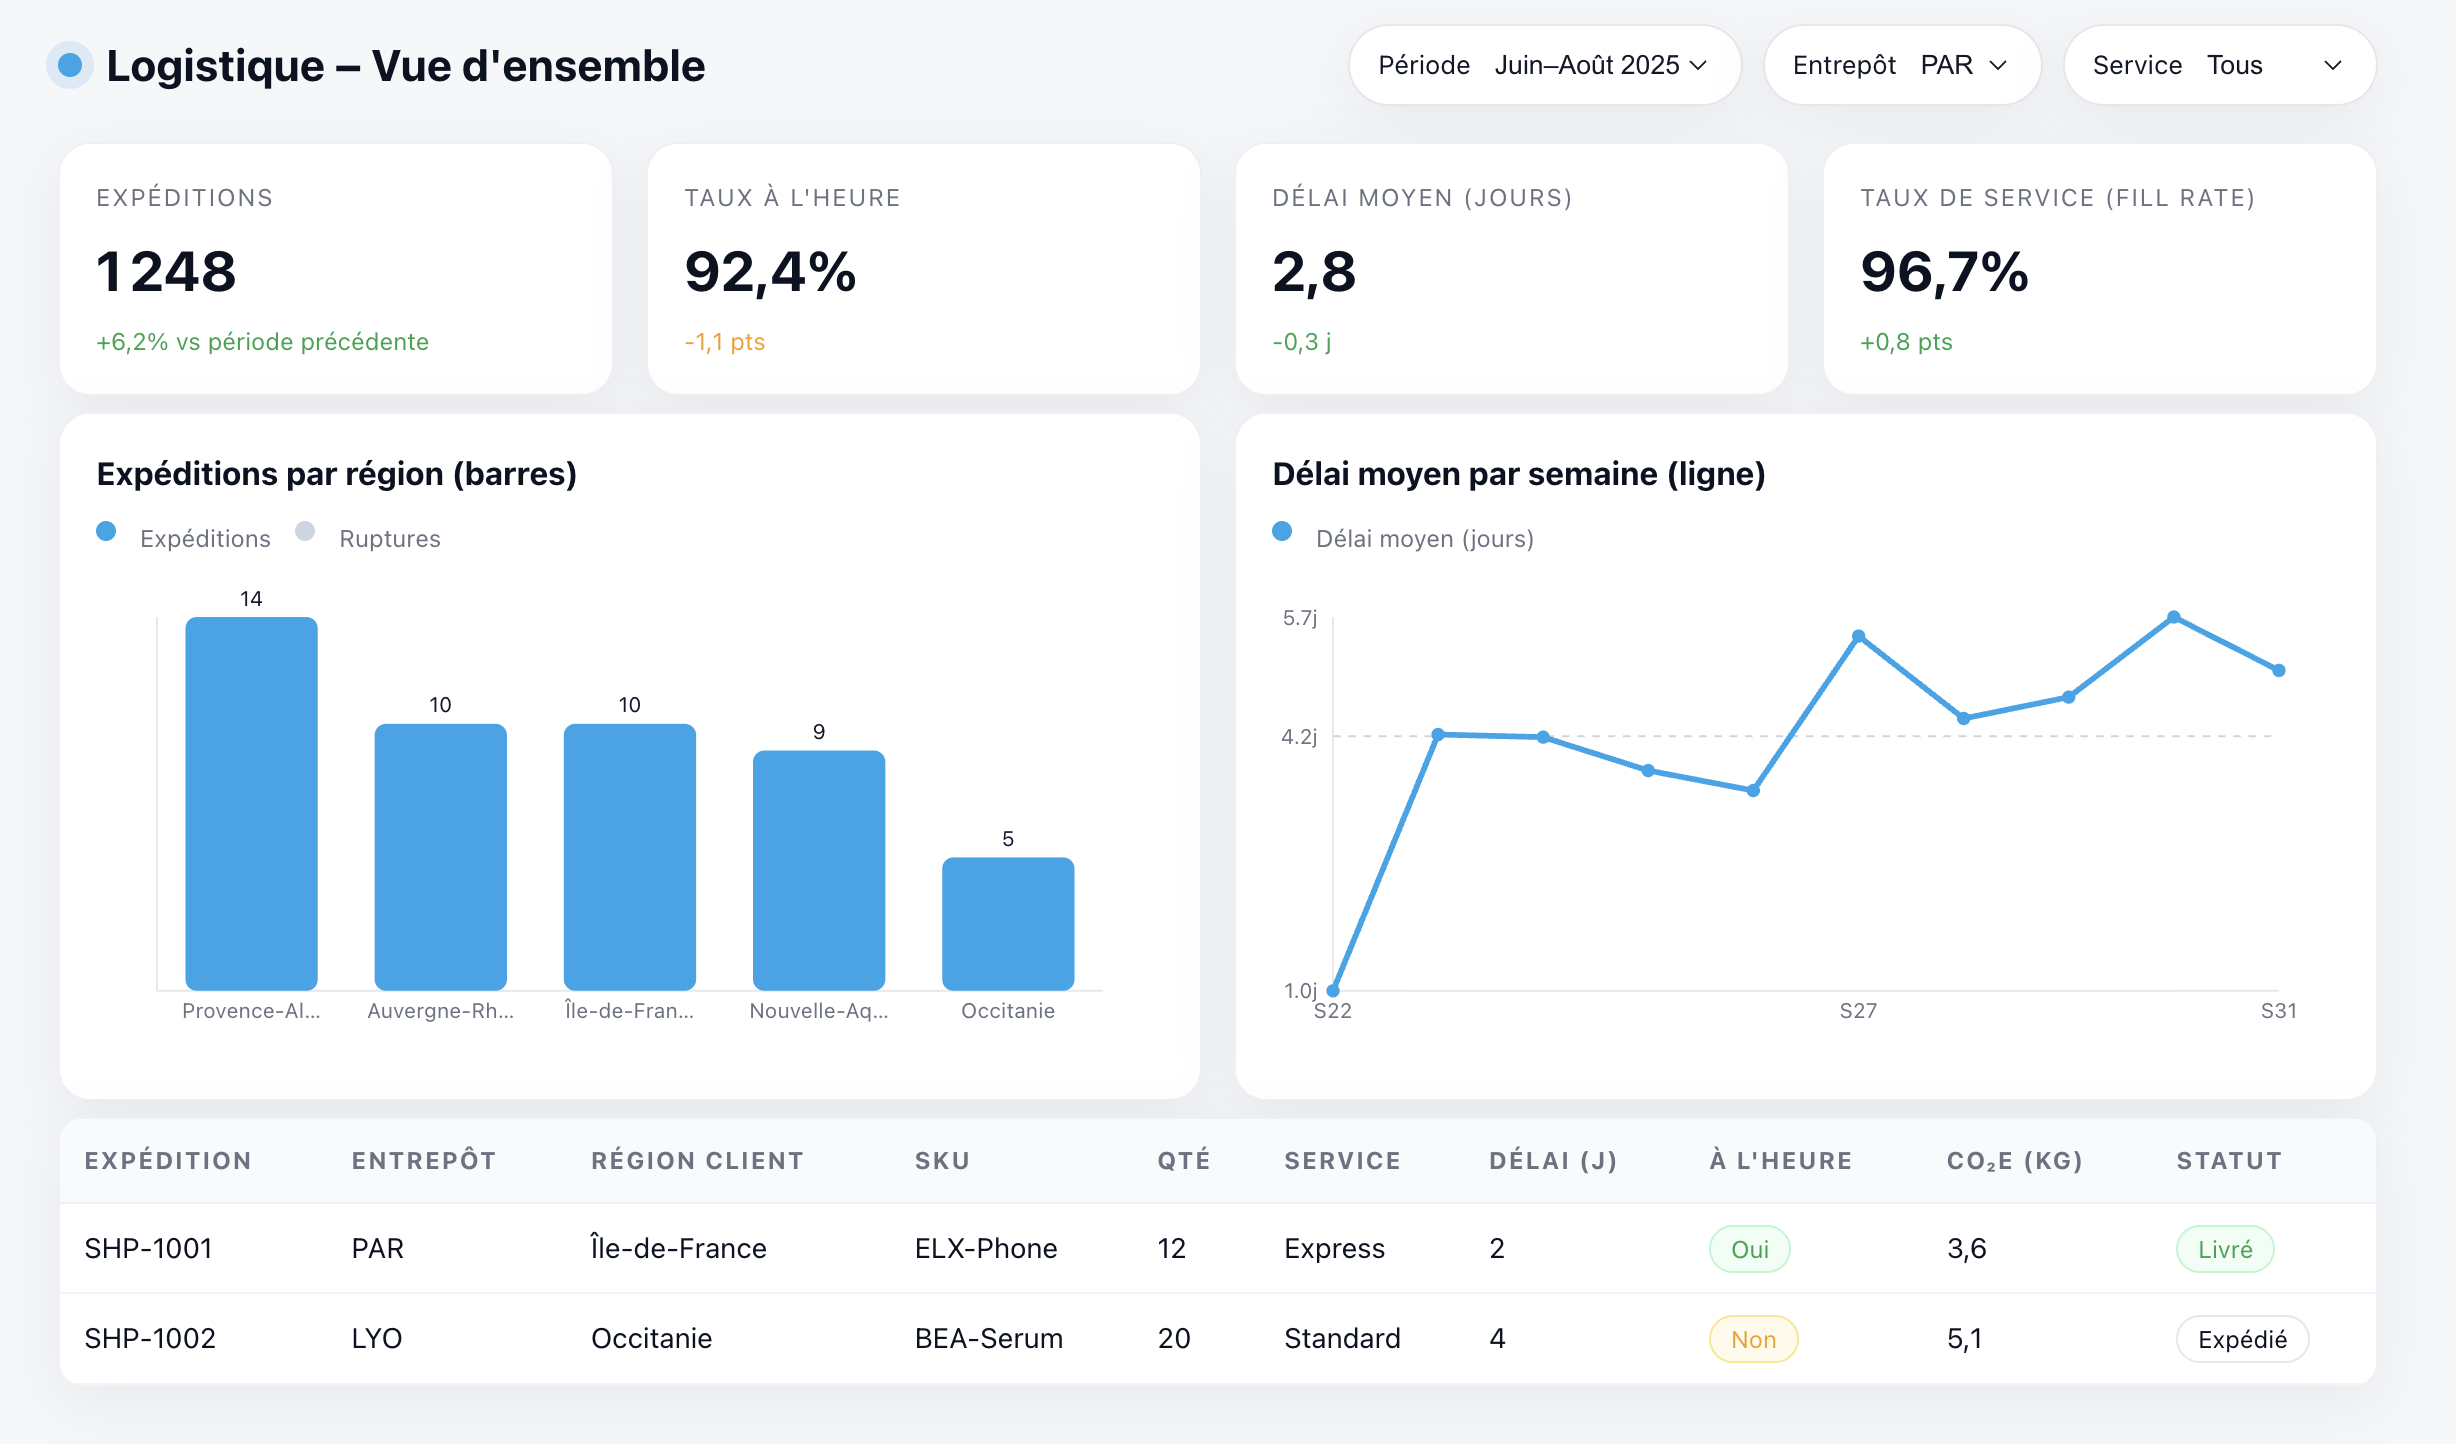Click the Non badge in SHP-1002 row
Image resolution: width=2456 pixels, height=1444 pixels.
tap(1753, 1339)
